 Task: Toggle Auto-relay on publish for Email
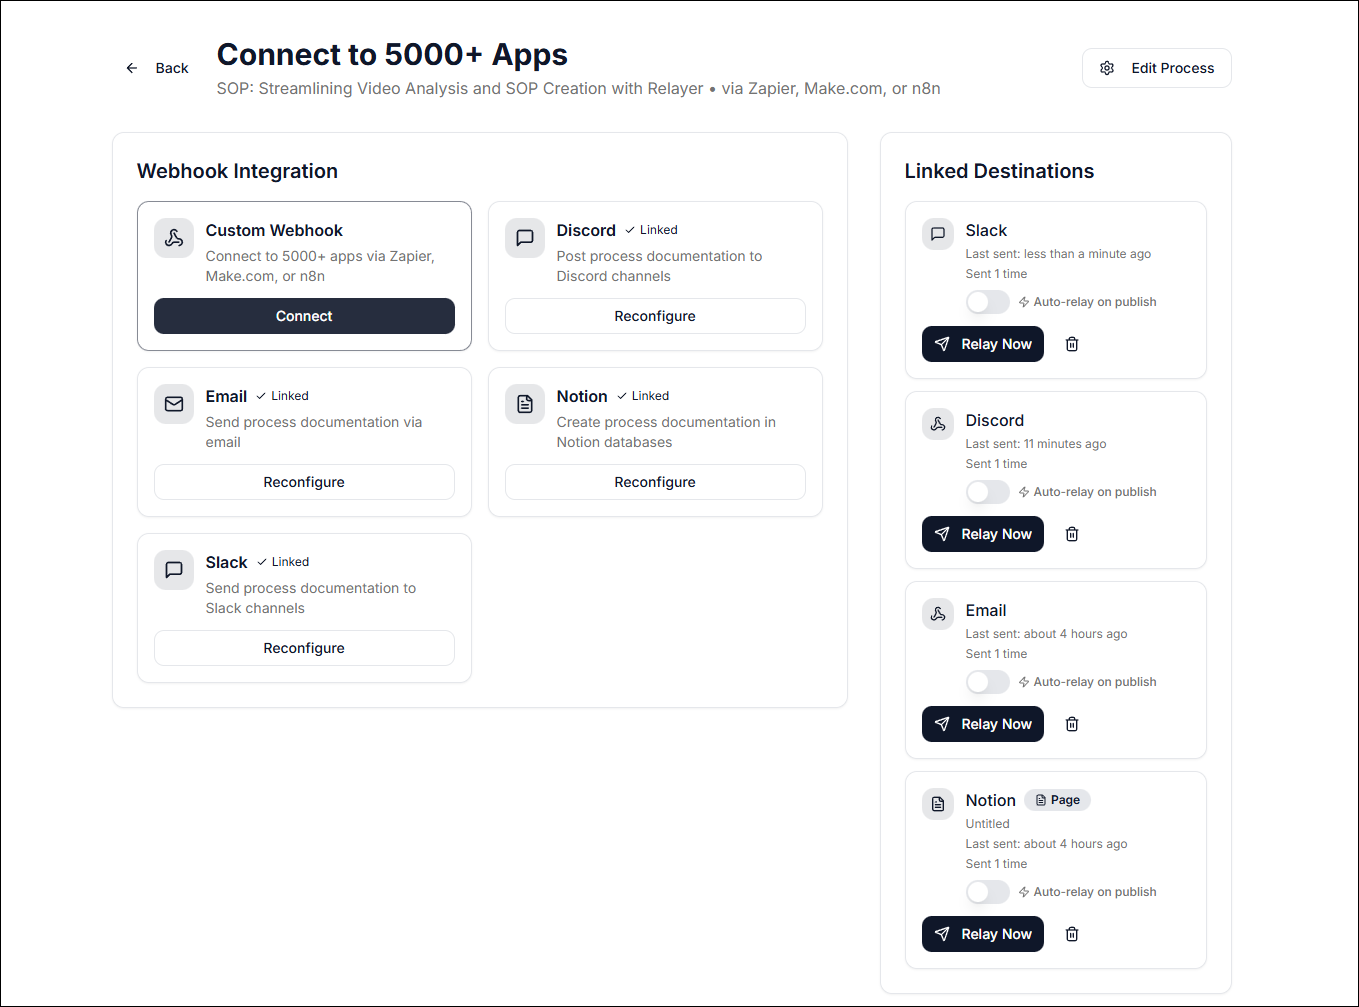(x=987, y=681)
